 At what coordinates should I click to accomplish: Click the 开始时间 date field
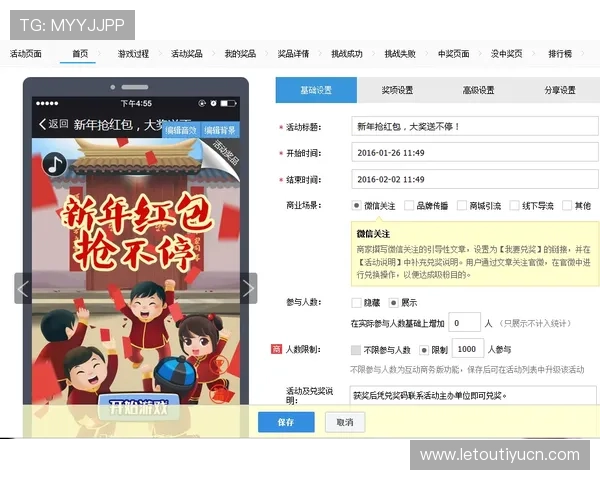(475, 152)
